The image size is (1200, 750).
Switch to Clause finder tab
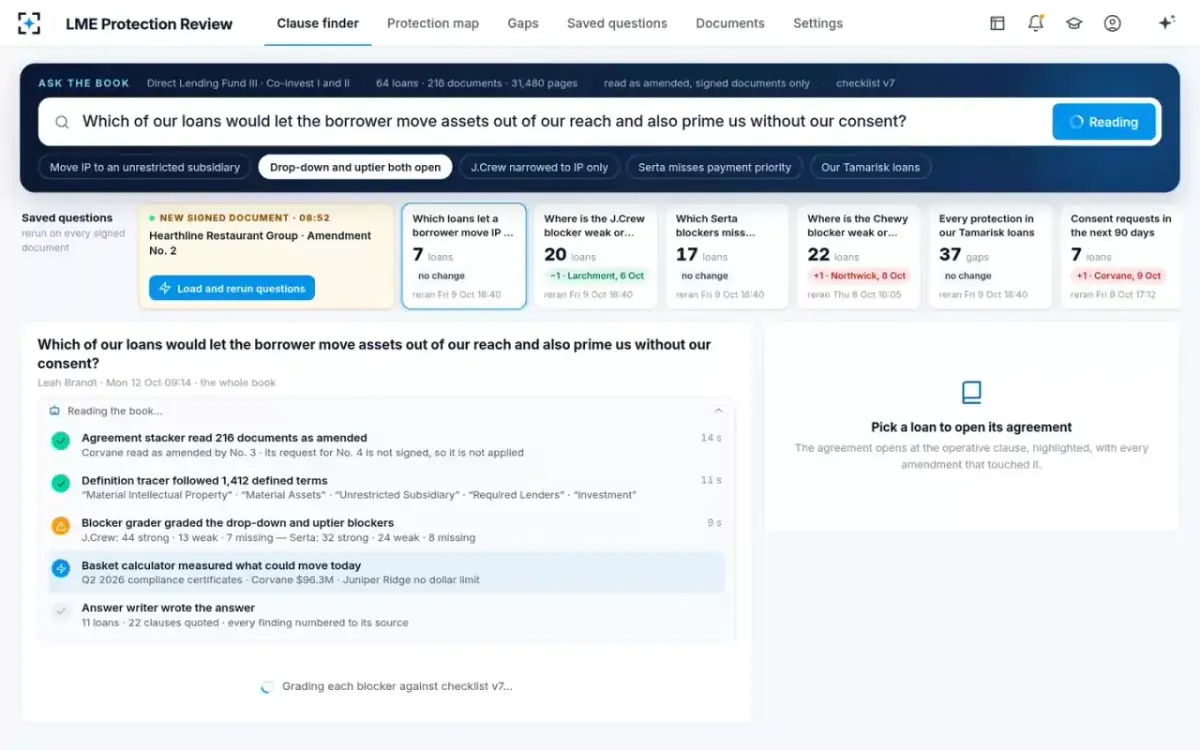pyautogui.click(x=317, y=23)
